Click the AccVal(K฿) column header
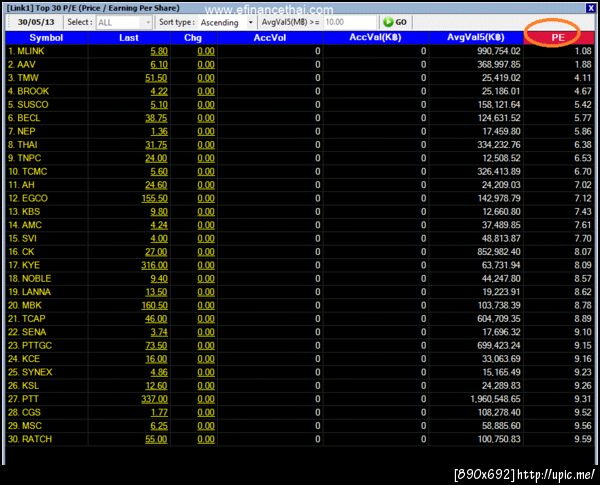 point(375,38)
